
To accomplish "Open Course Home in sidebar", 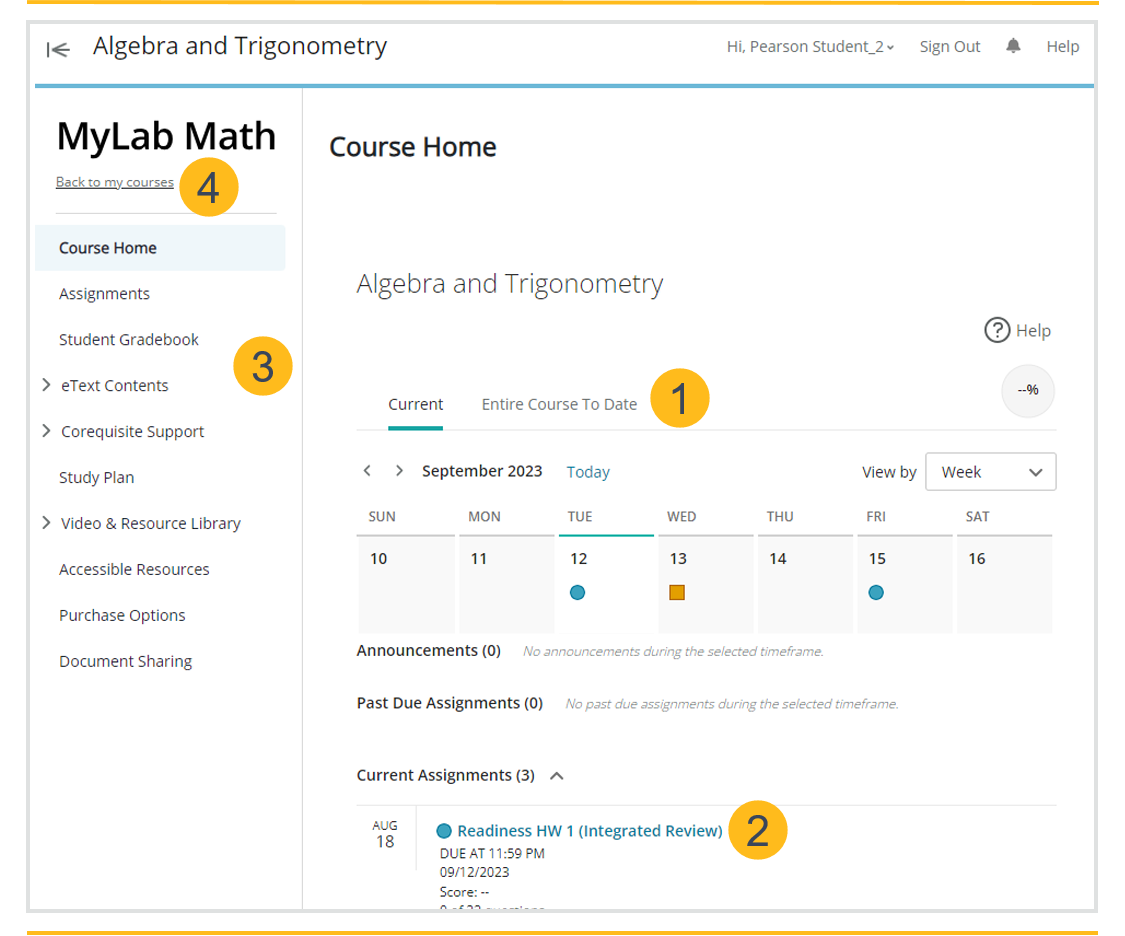I will click(x=160, y=248).
